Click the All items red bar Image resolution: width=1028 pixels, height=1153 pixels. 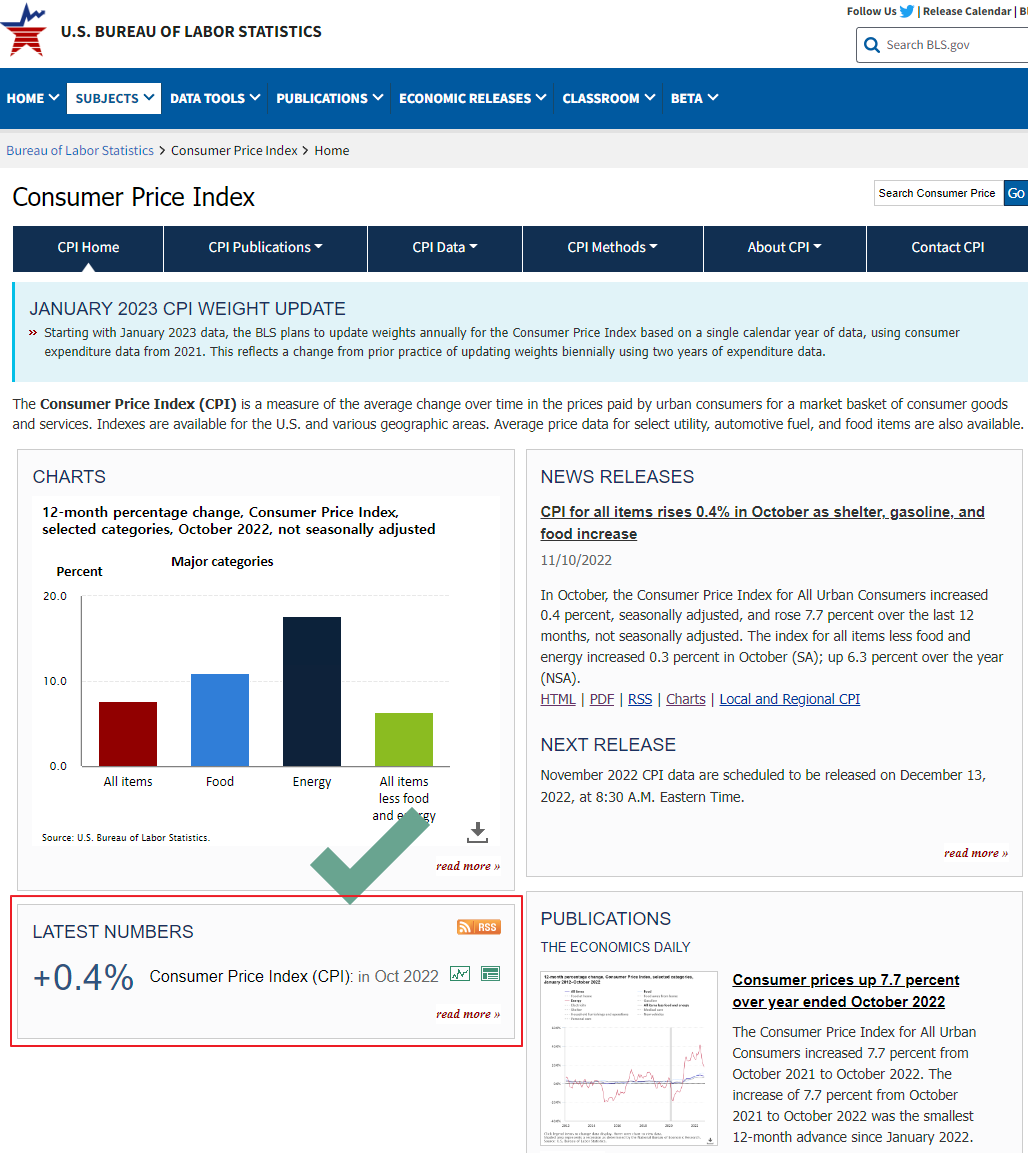point(128,734)
